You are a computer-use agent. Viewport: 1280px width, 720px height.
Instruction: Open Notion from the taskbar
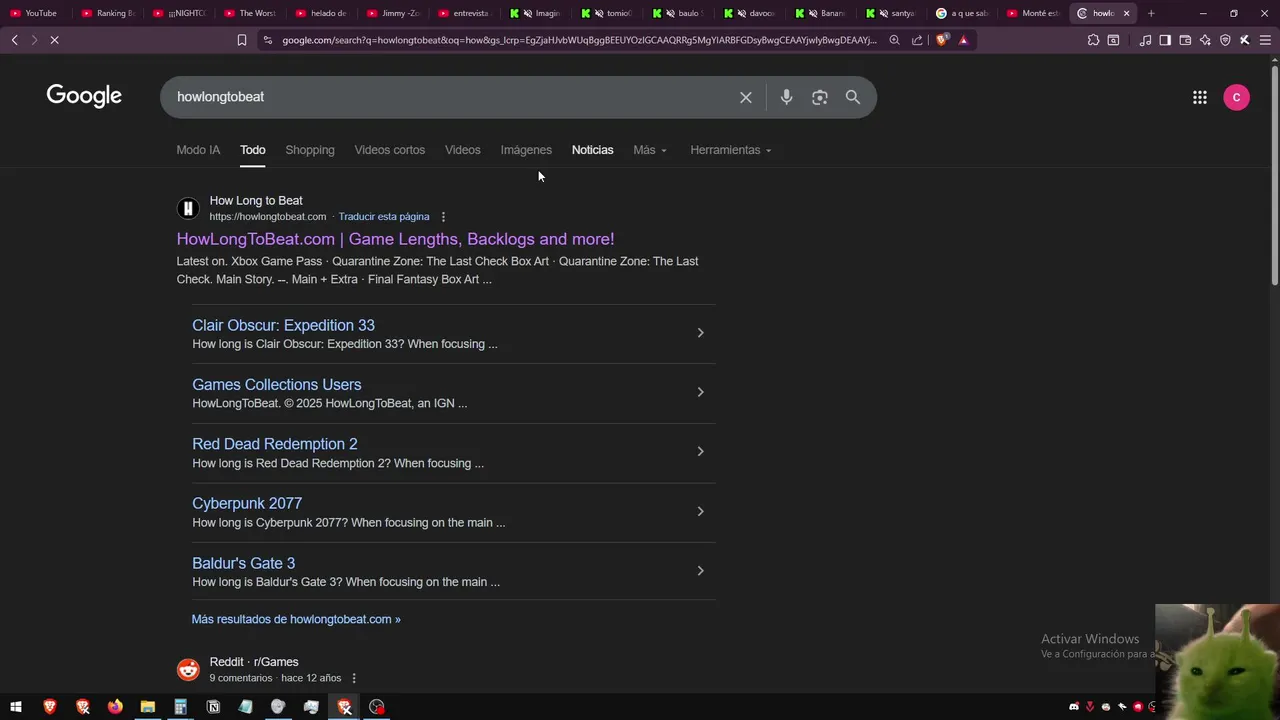(213, 707)
